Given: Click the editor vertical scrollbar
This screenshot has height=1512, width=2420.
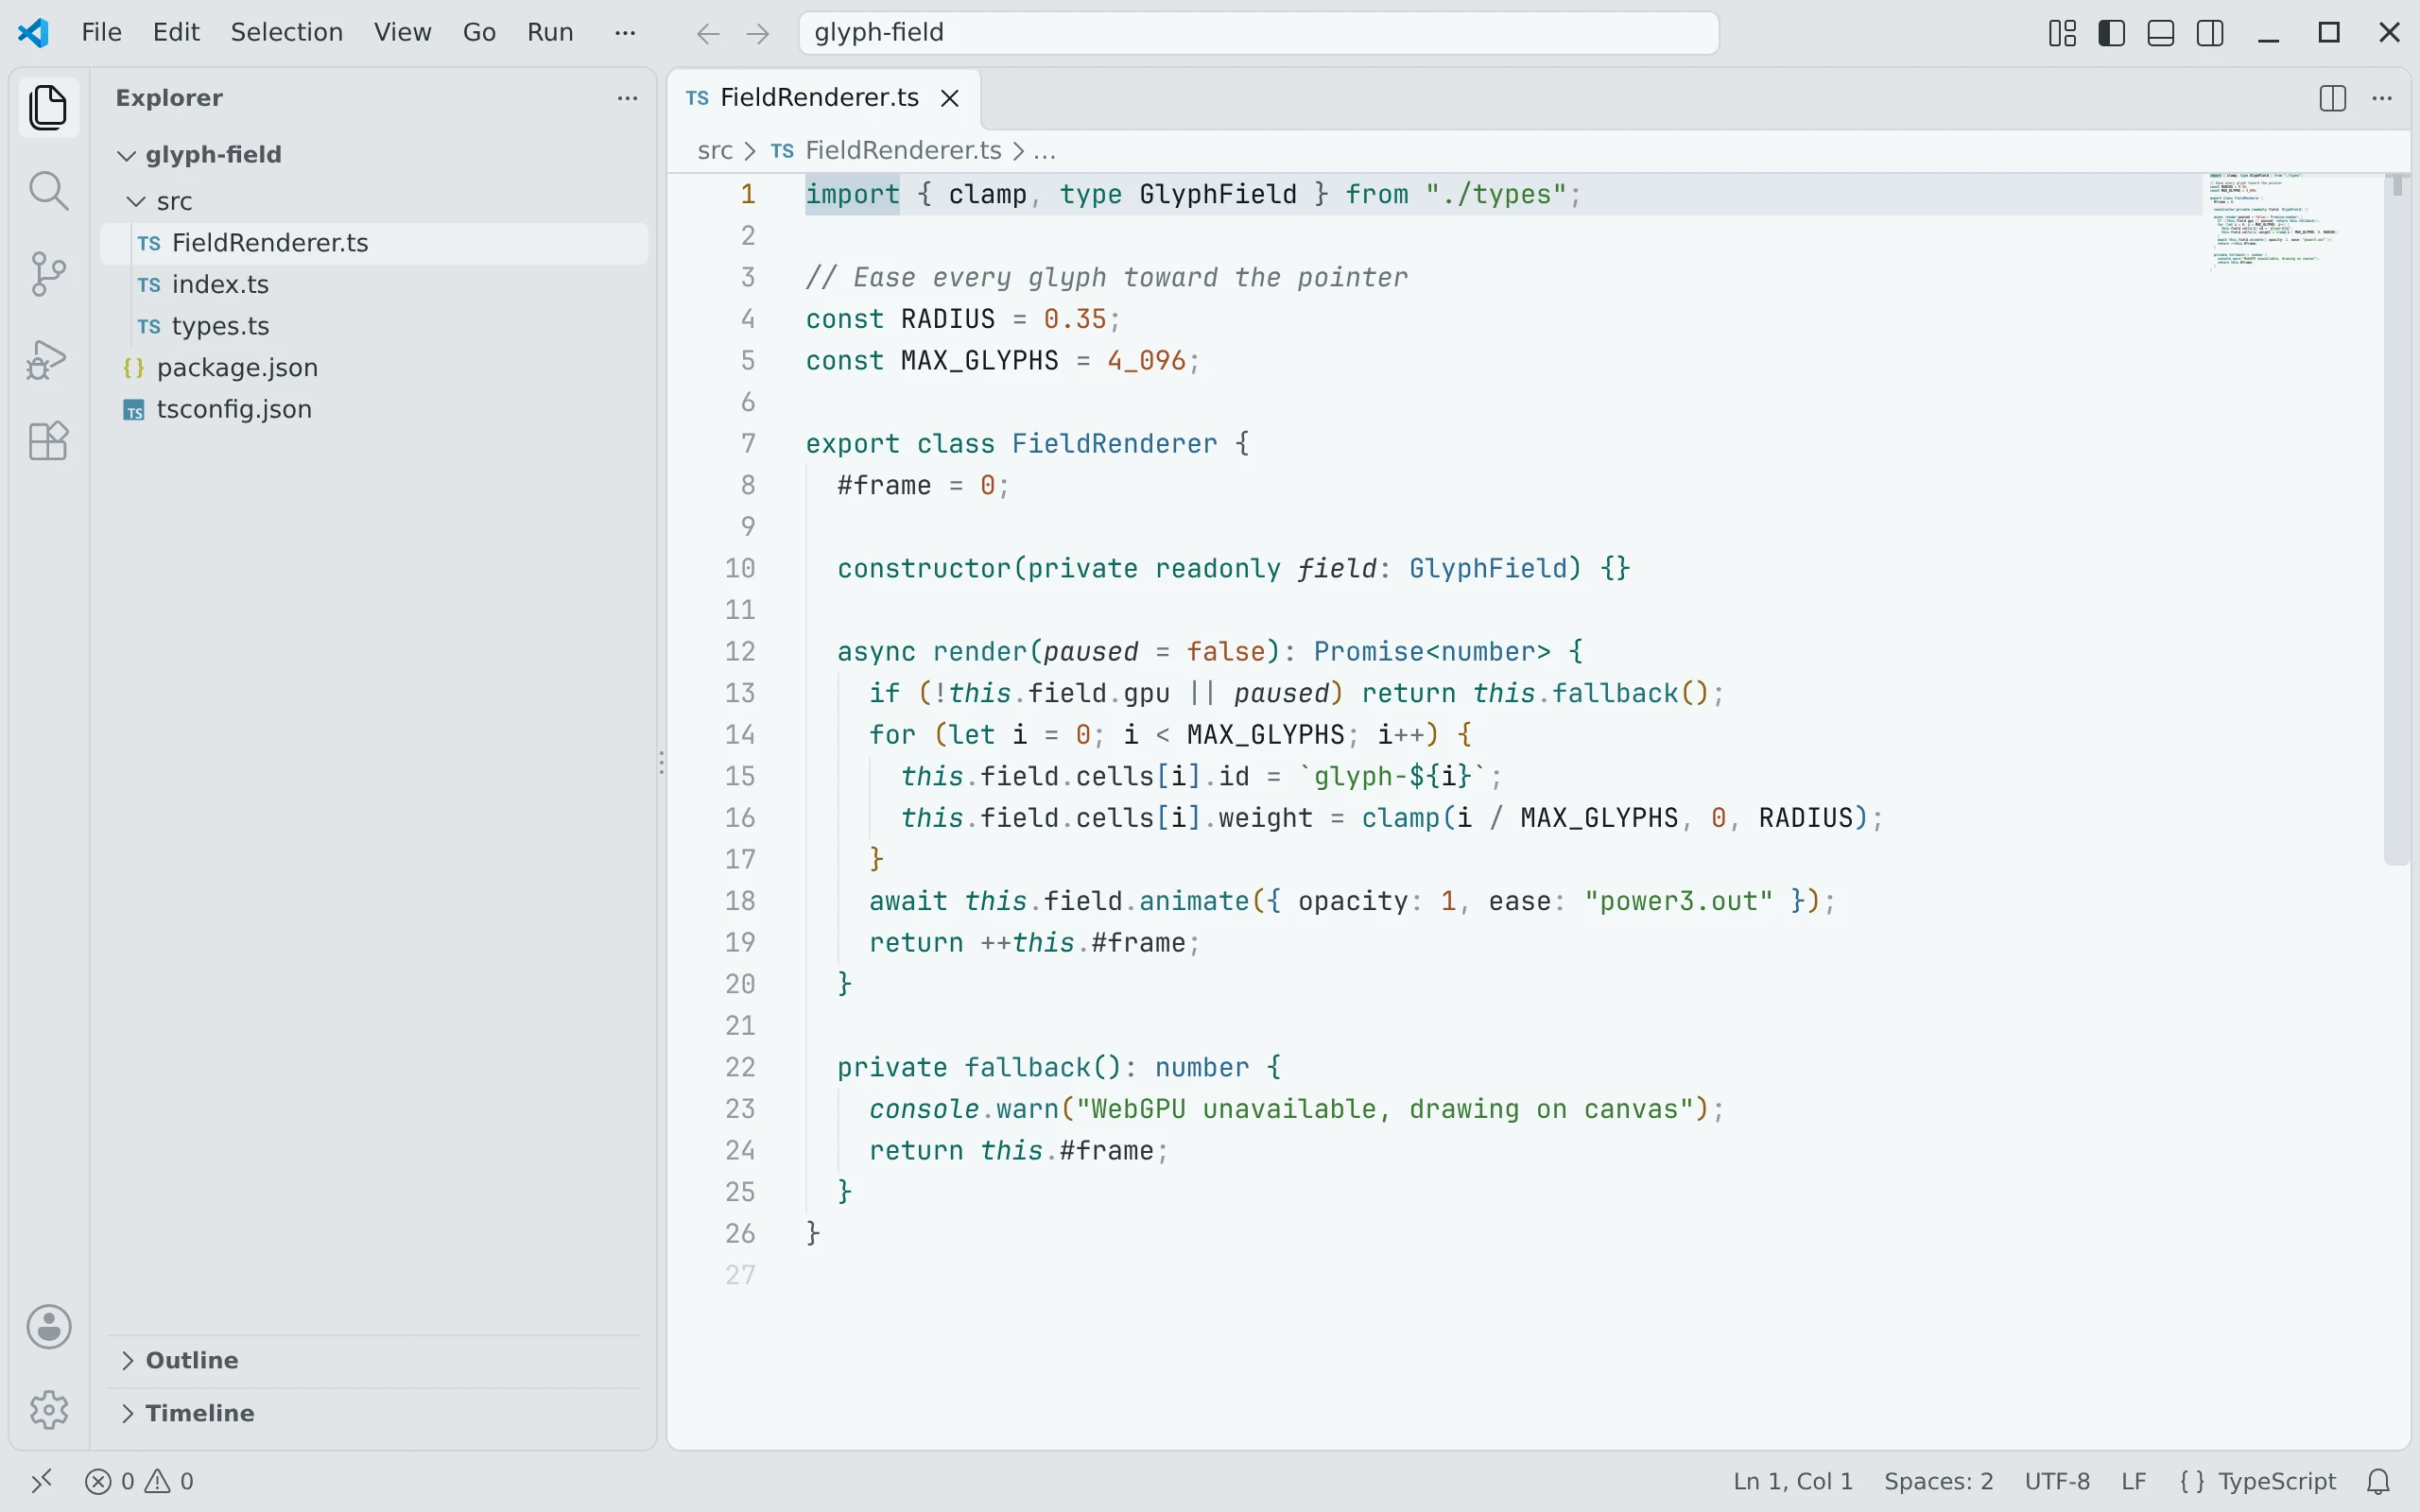Looking at the screenshot, I should 2396,520.
